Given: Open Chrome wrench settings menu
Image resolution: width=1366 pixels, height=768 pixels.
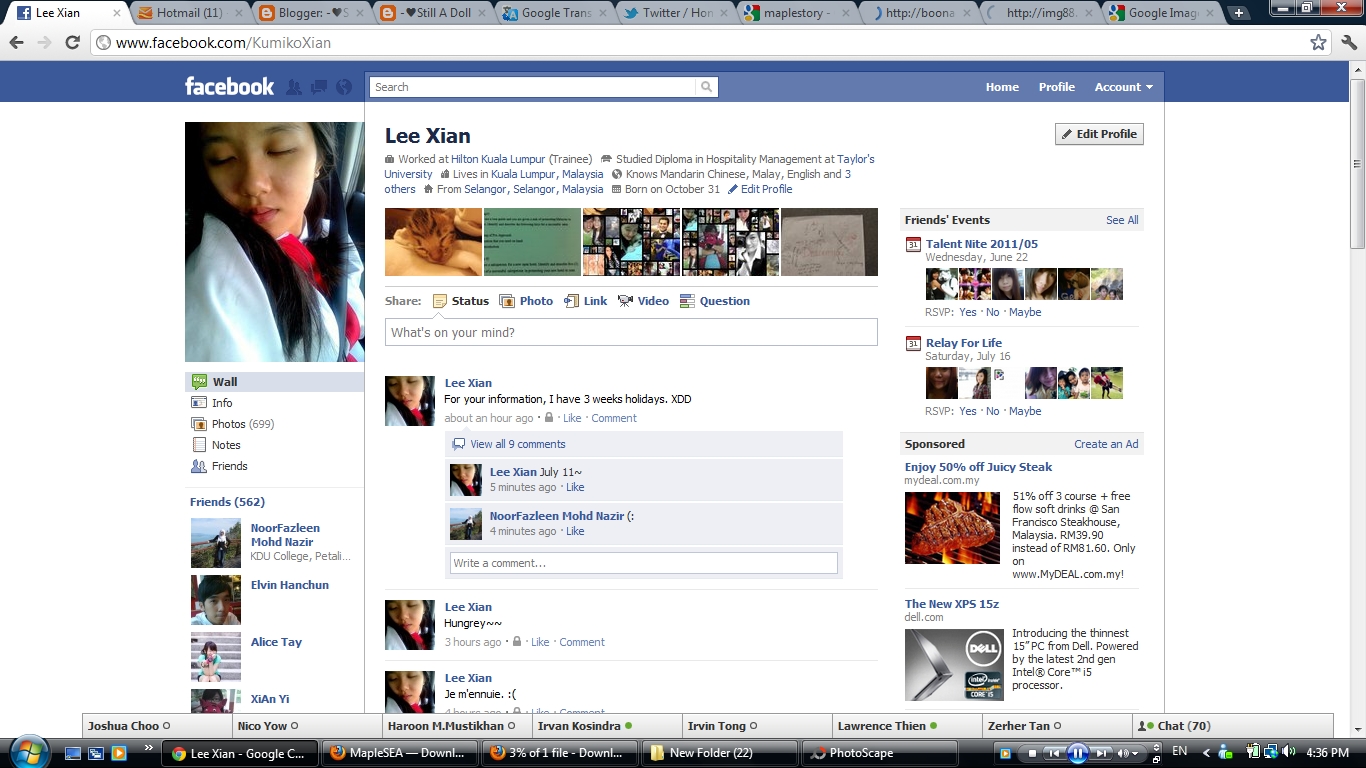Looking at the screenshot, I should (1349, 43).
